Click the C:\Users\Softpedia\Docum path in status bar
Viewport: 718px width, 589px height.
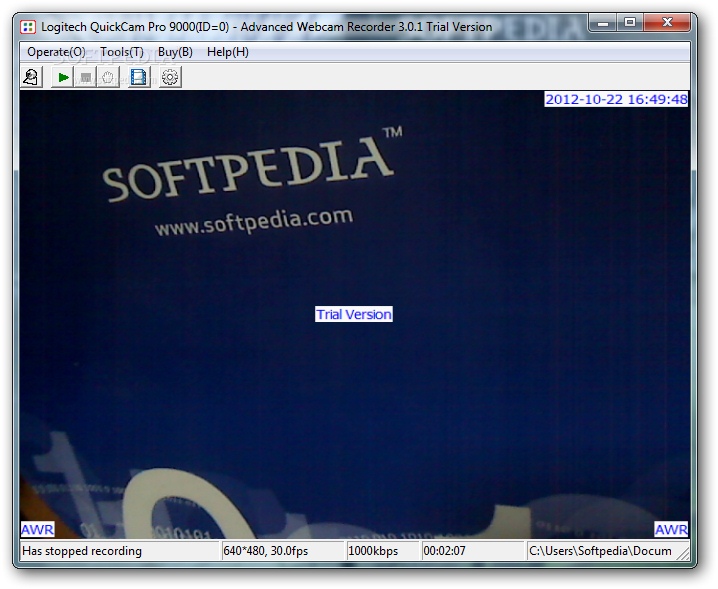[x=600, y=551]
